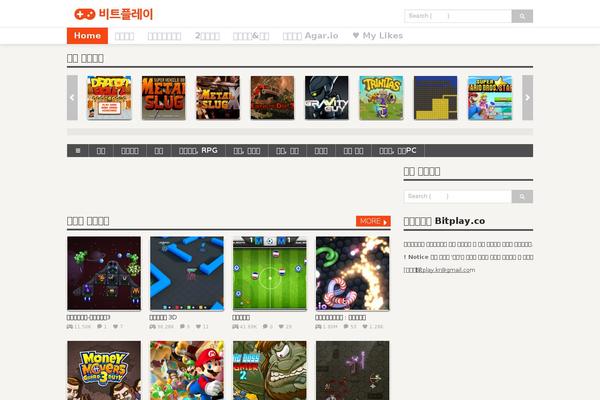
Task: Open the nav item starting with '2'
Action: coord(207,36)
